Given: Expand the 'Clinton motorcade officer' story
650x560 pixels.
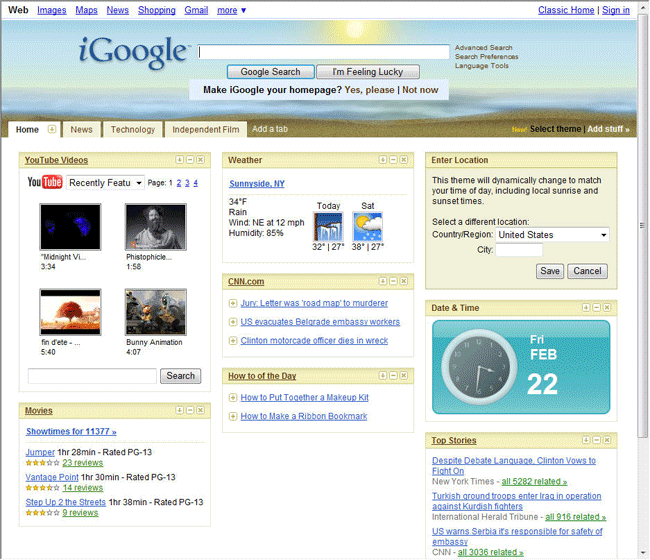Looking at the screenshot, I should click(x=233, y=341).
